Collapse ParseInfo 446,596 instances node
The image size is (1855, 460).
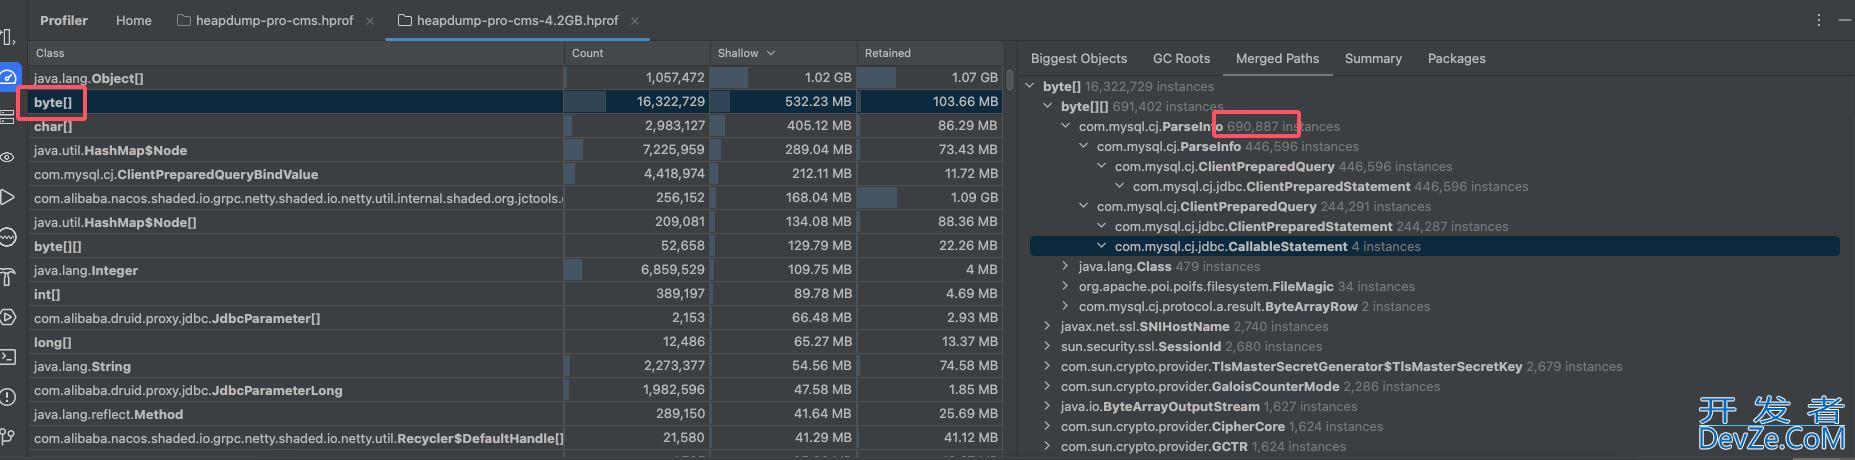click(x=1084, y=146)
